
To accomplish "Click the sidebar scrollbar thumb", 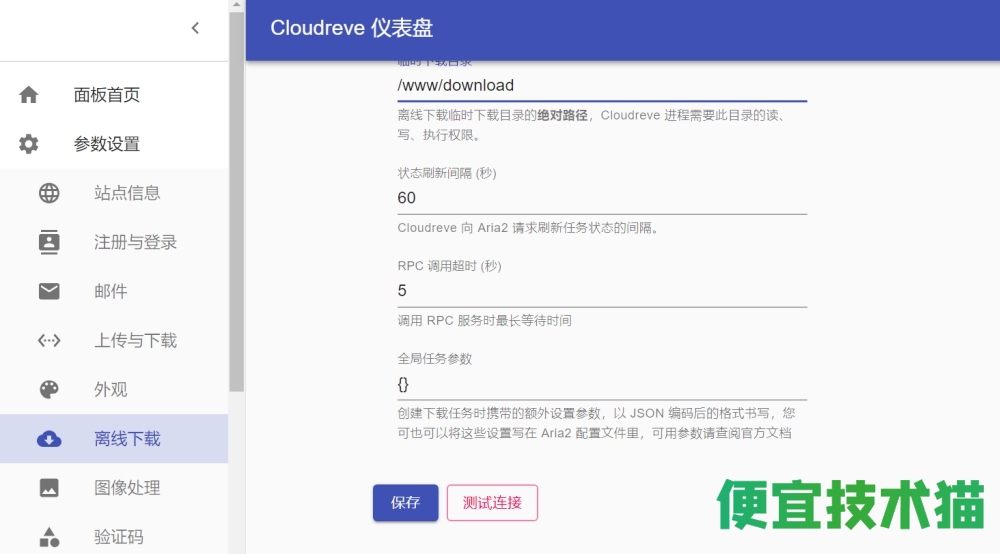I will [x=237, y=201].
